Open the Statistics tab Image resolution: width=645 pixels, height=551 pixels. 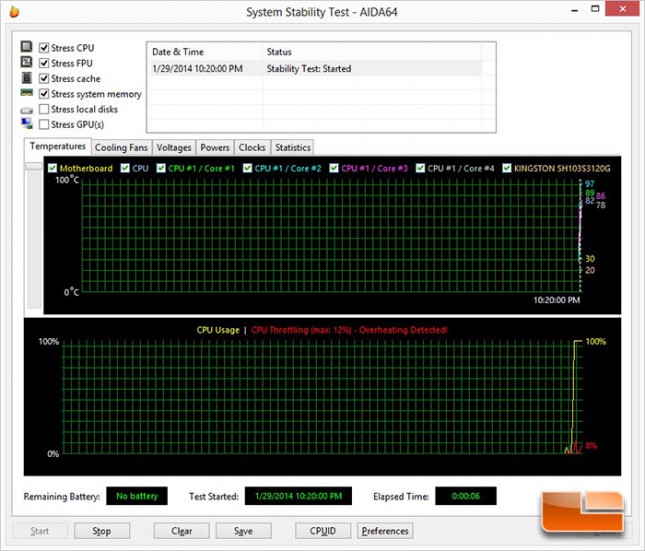[292, 147]
